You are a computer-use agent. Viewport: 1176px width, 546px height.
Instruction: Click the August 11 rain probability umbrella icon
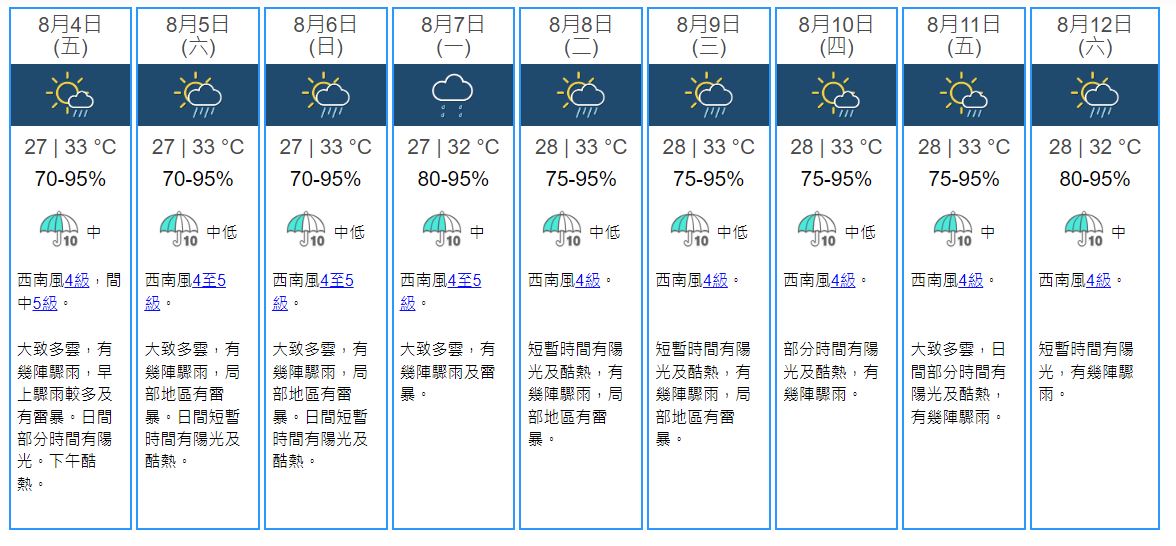(954, 230)
